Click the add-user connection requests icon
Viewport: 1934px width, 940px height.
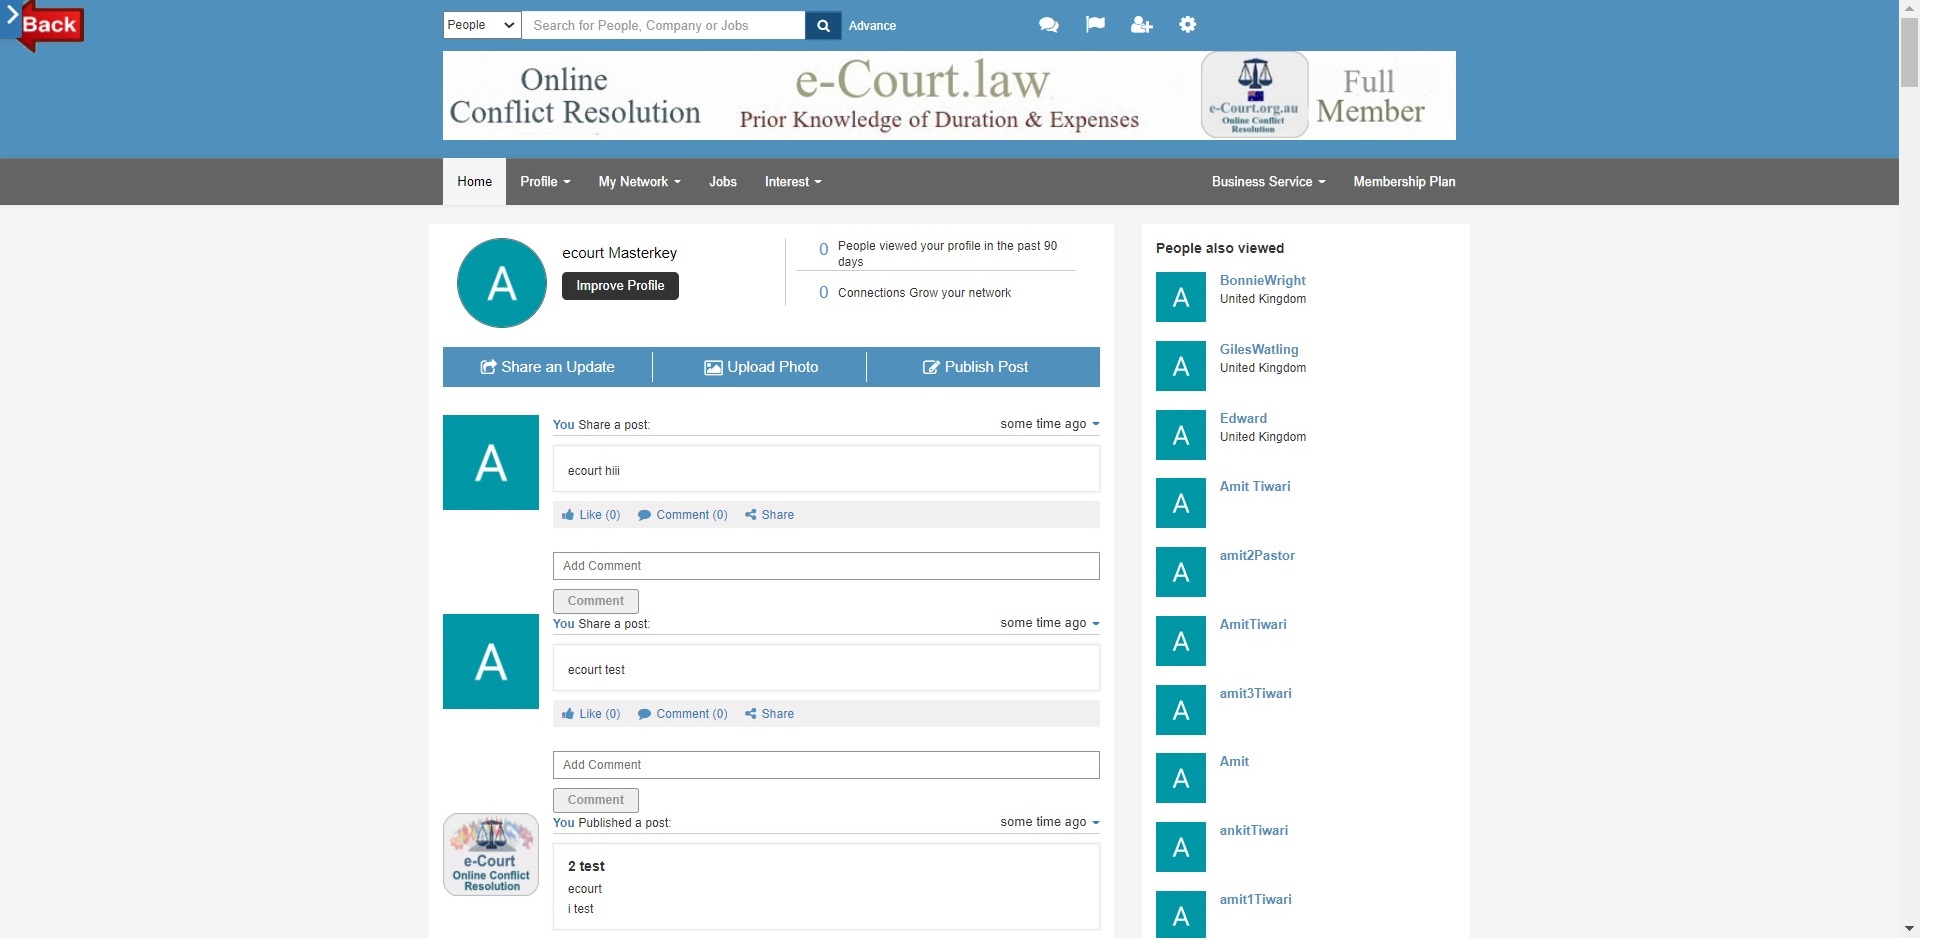coord(1141,25)
